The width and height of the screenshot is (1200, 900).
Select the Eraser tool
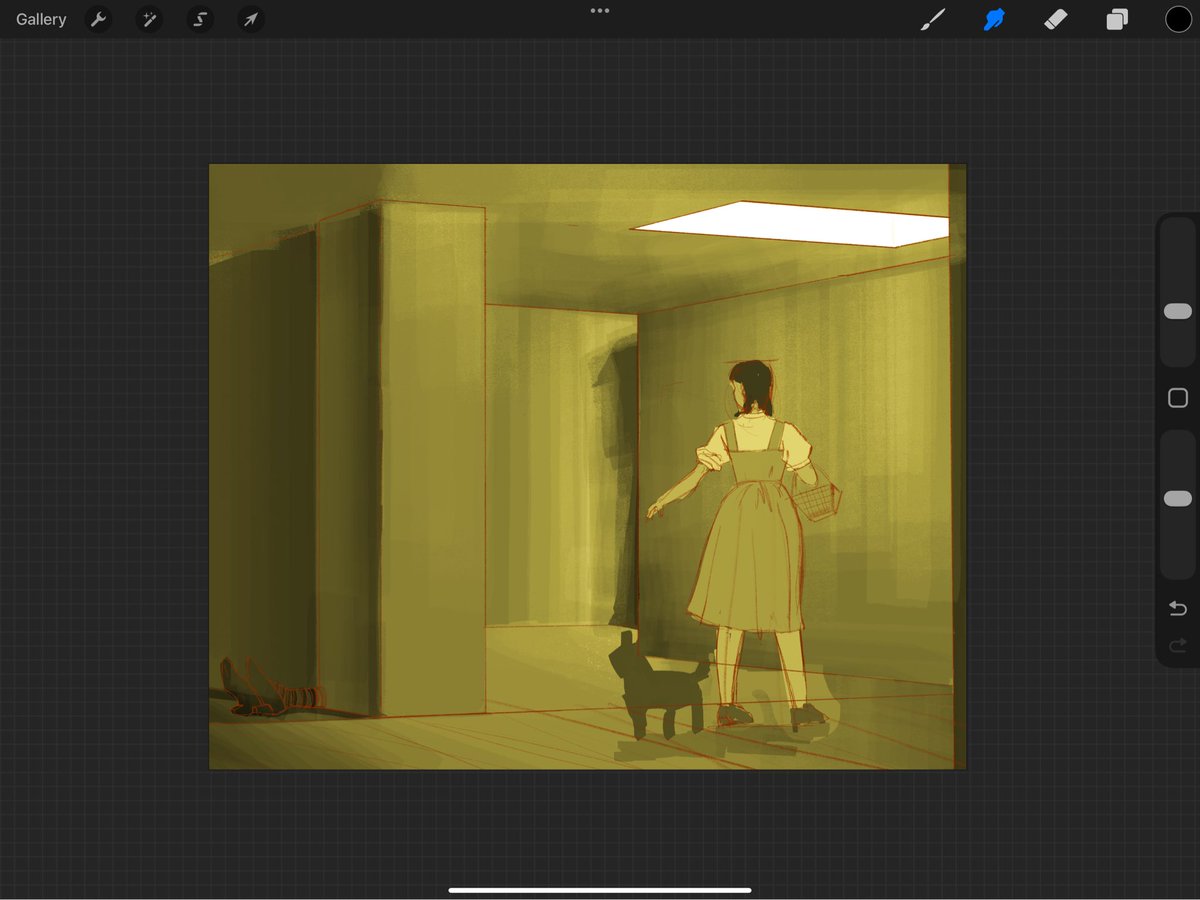tap(1055, 19)
